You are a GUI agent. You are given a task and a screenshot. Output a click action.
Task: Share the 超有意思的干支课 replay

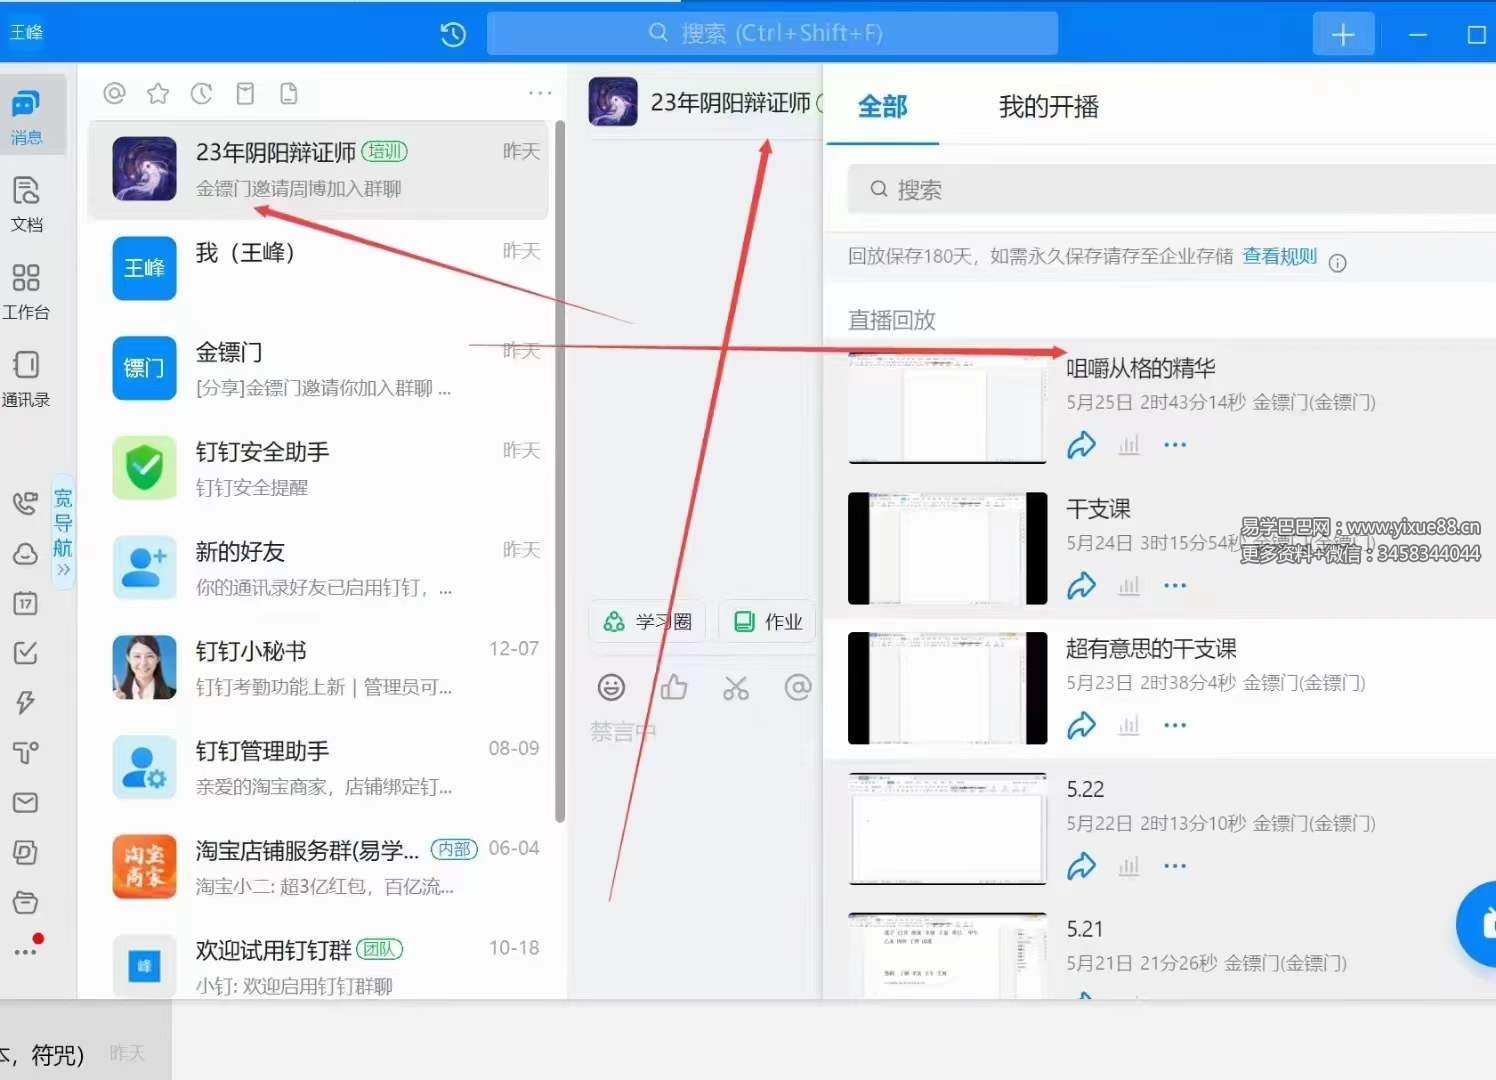coord(1081,725)
